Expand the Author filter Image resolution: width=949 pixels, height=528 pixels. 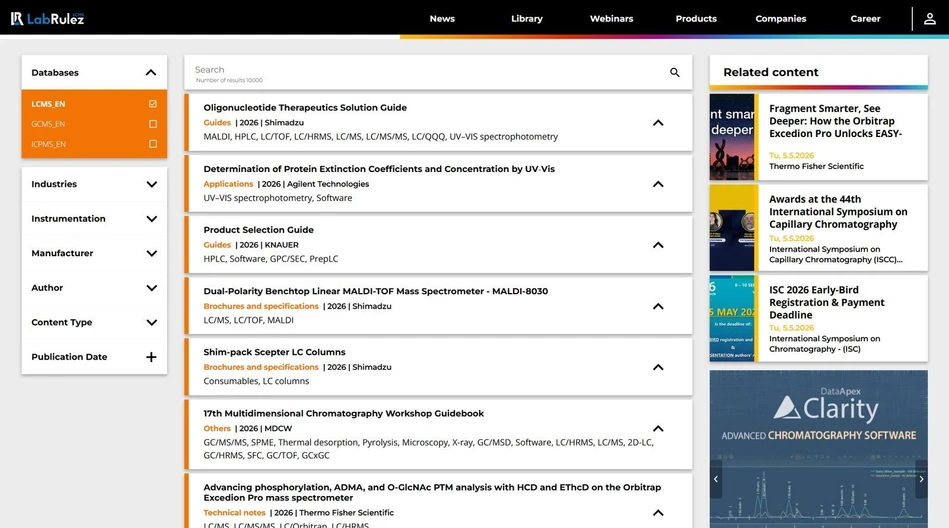(x=151, y=288)
